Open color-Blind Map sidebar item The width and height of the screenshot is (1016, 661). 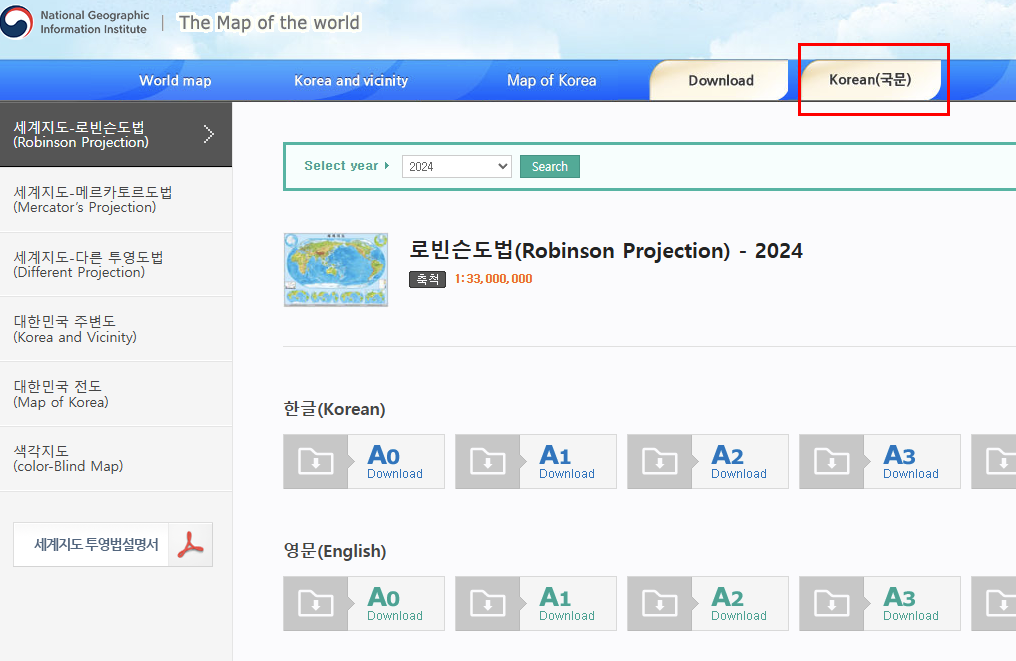[116, 459]
